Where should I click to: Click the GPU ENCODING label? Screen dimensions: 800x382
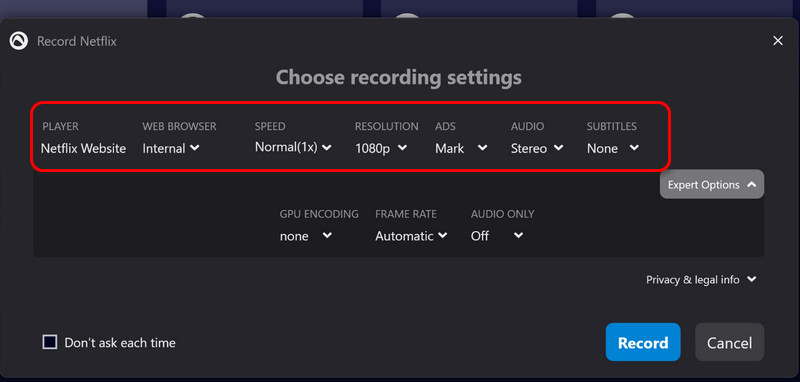(319, 214)
